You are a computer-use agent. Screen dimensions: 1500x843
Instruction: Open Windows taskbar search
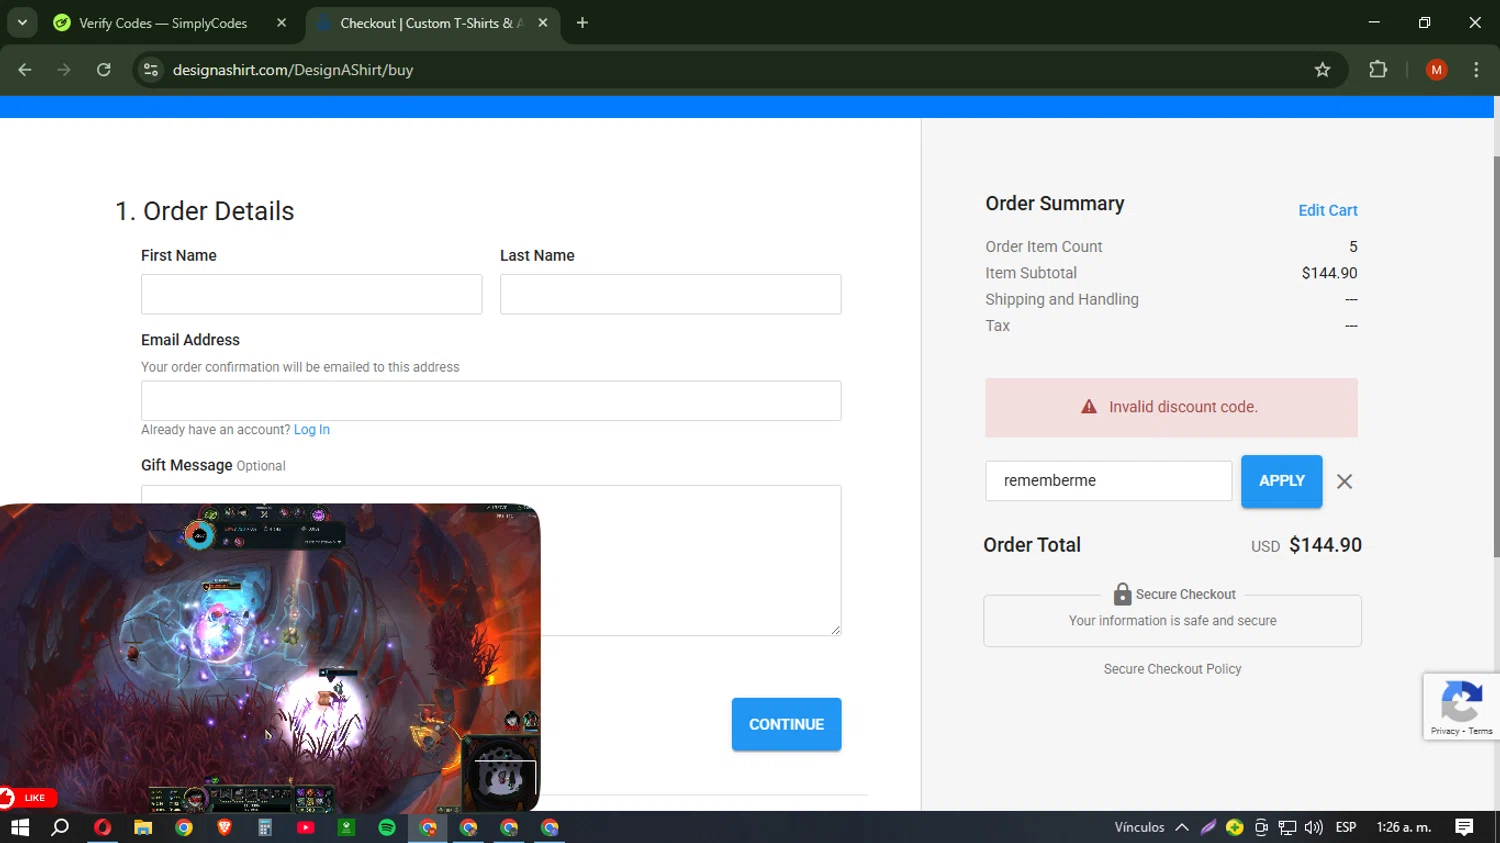60,827
